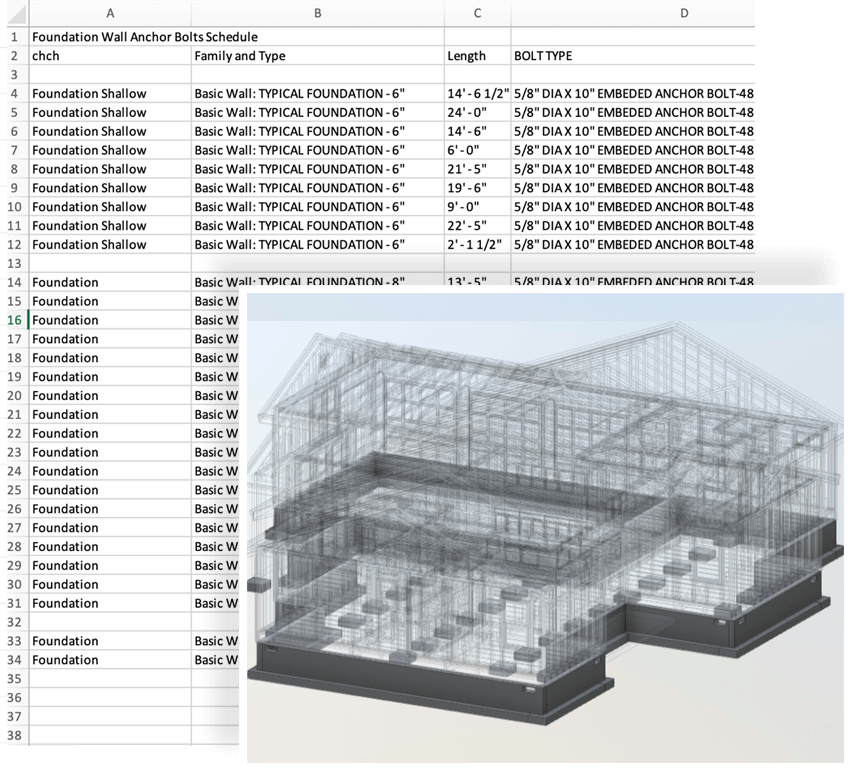This screenshot has width=852, height=771.
Task: Click 'Foundation' cell in row 31
Action: pos(110,603)
